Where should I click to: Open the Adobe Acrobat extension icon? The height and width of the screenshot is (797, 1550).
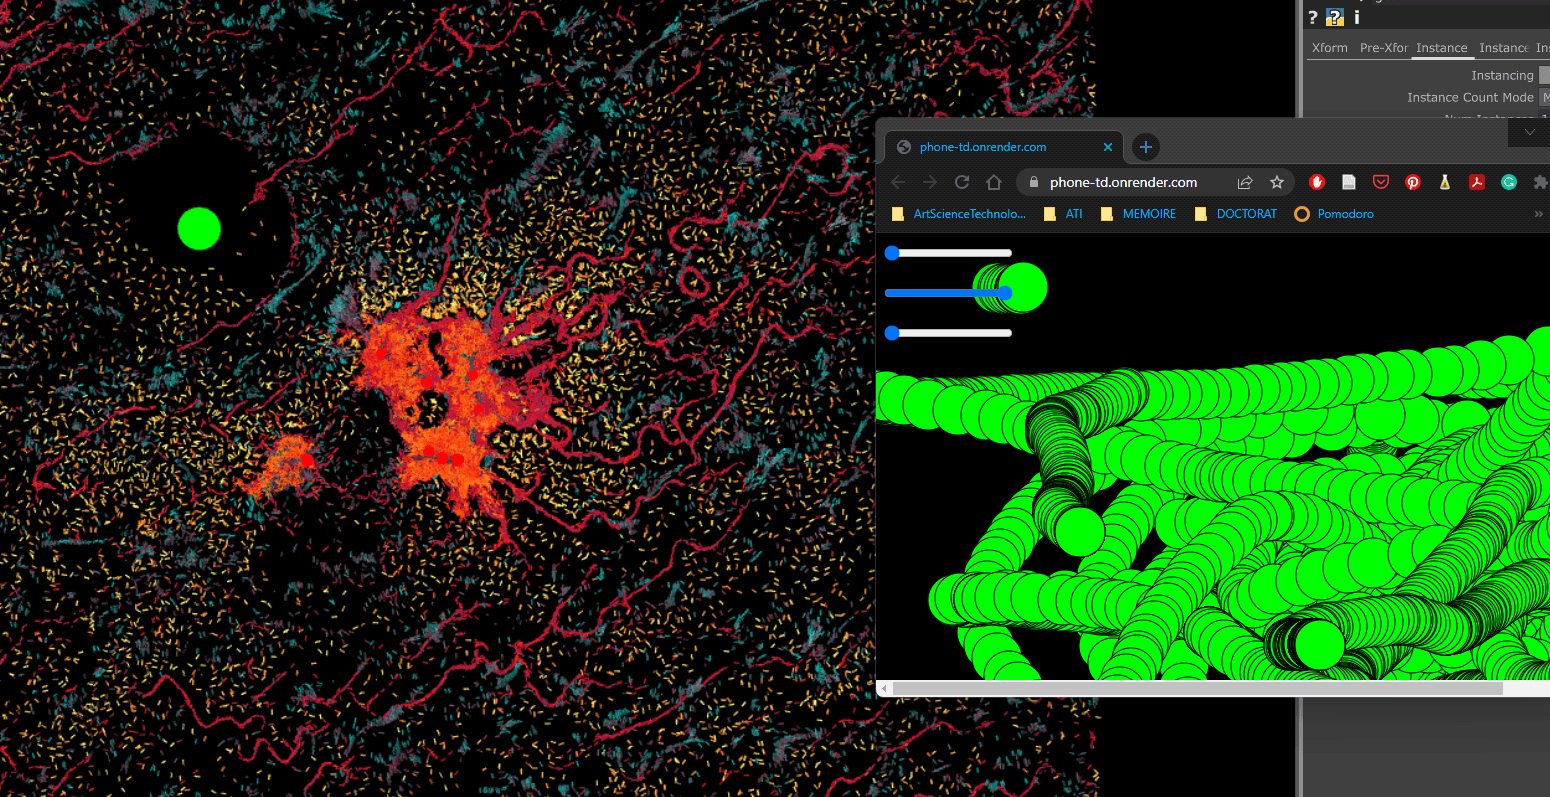[1477, 182]
